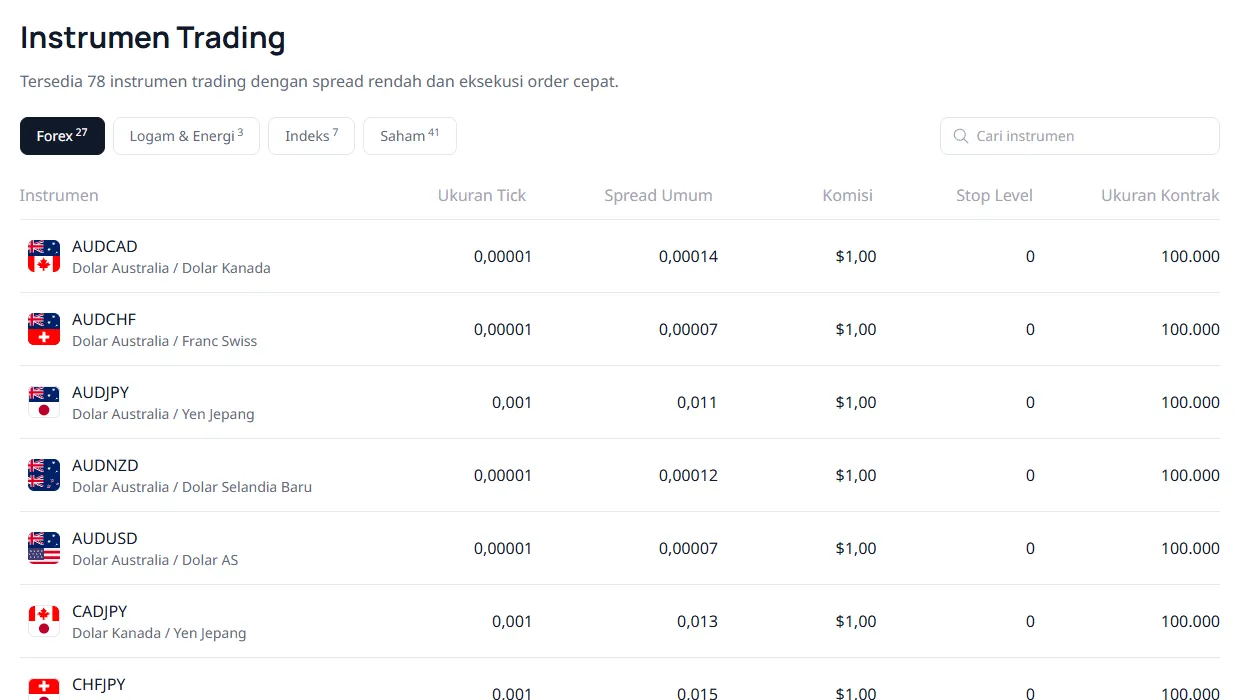
Task: Show the Saham instruments tab
Action: [410, 136]
